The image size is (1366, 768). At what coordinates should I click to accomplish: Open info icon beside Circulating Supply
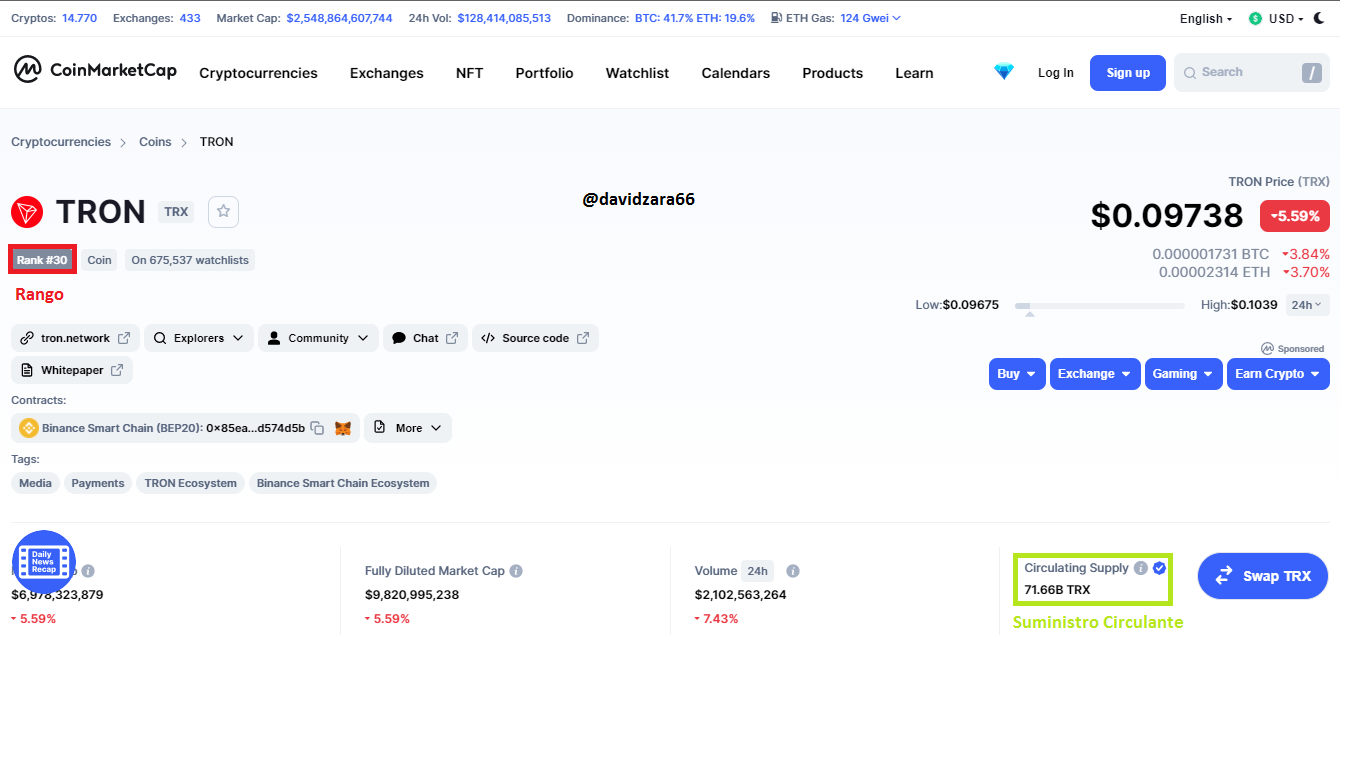point(1141,568)
